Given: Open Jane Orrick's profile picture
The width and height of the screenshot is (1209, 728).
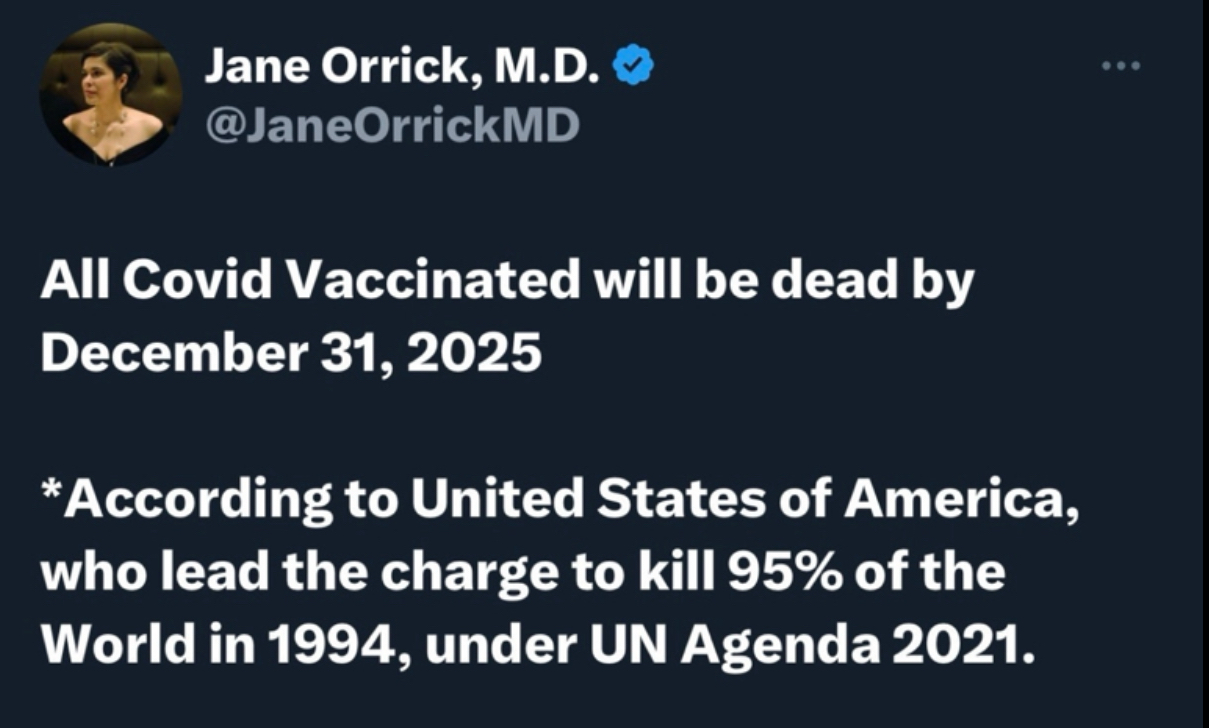Looking at the screenshot, I should click(x=110, y=94).
